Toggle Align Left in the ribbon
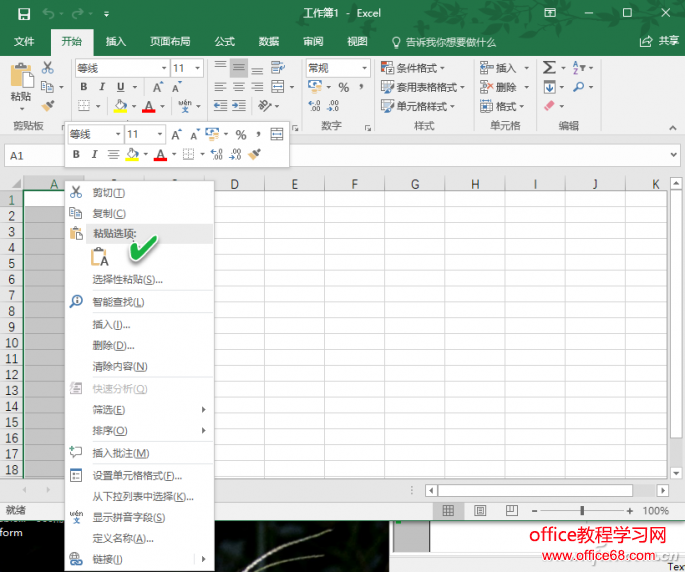Viewport: 685px width, 572px height. coord(220,87)
